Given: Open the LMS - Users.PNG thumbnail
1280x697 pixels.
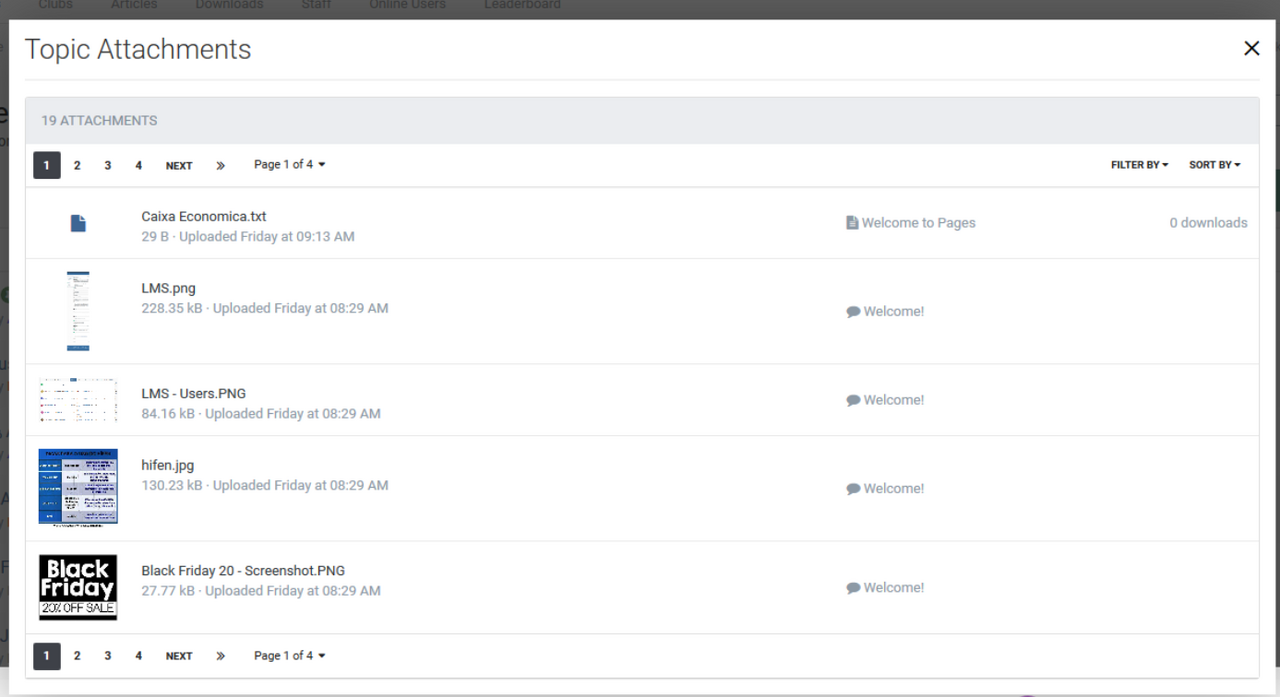Looking at the screenshot, I should [x=78, y=400].
